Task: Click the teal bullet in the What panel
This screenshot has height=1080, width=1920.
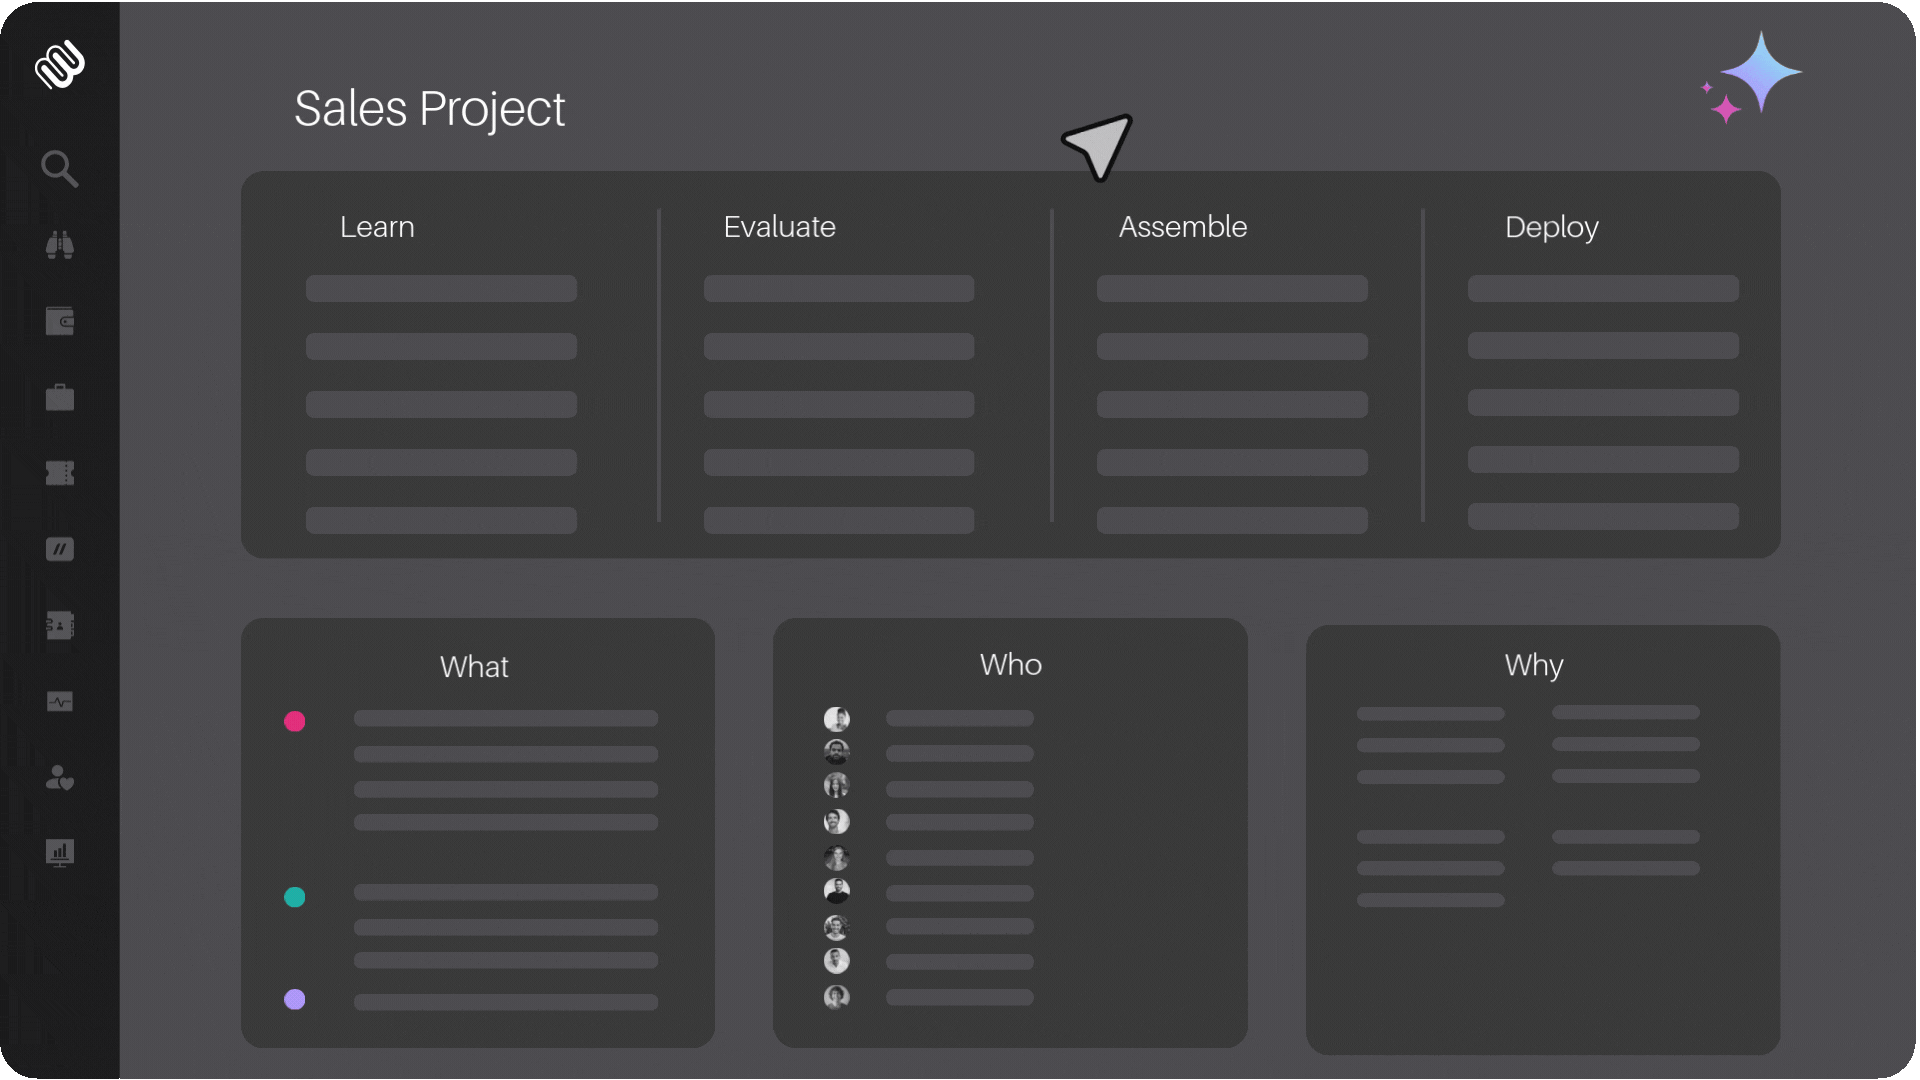Action: tap(294, 897)
